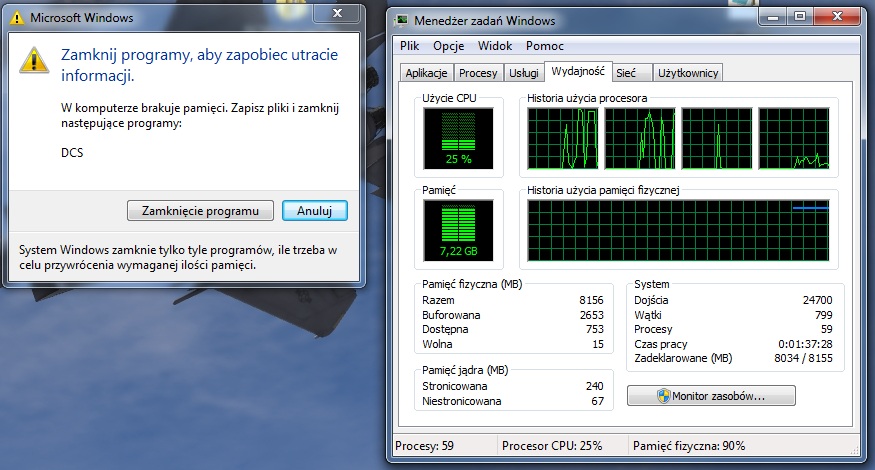
Task: Click the second CPU core history graph
Action: tap(640, 138)
